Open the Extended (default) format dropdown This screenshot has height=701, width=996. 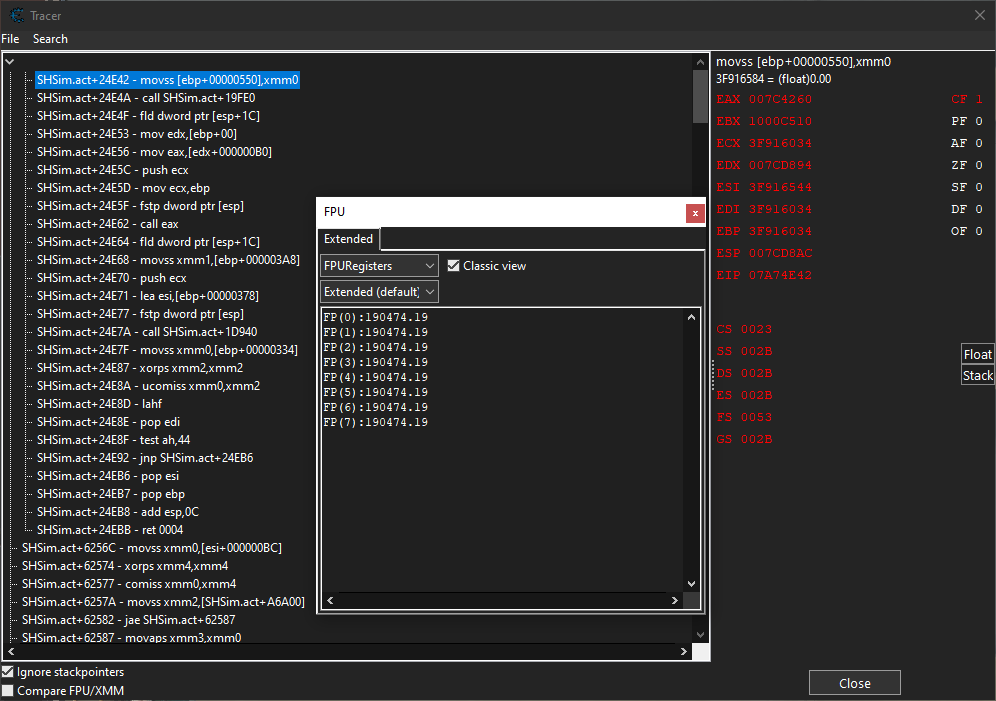(x=379, y=292)
